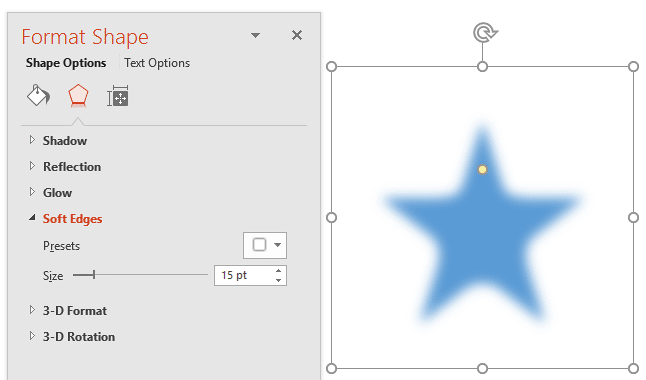Viewport: 646px width, 380px height.
Task: Close the Format Shape pane
Action: pos(297,35)
